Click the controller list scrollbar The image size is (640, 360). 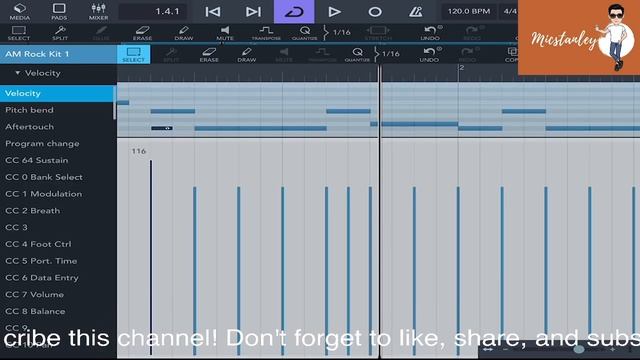115,103
